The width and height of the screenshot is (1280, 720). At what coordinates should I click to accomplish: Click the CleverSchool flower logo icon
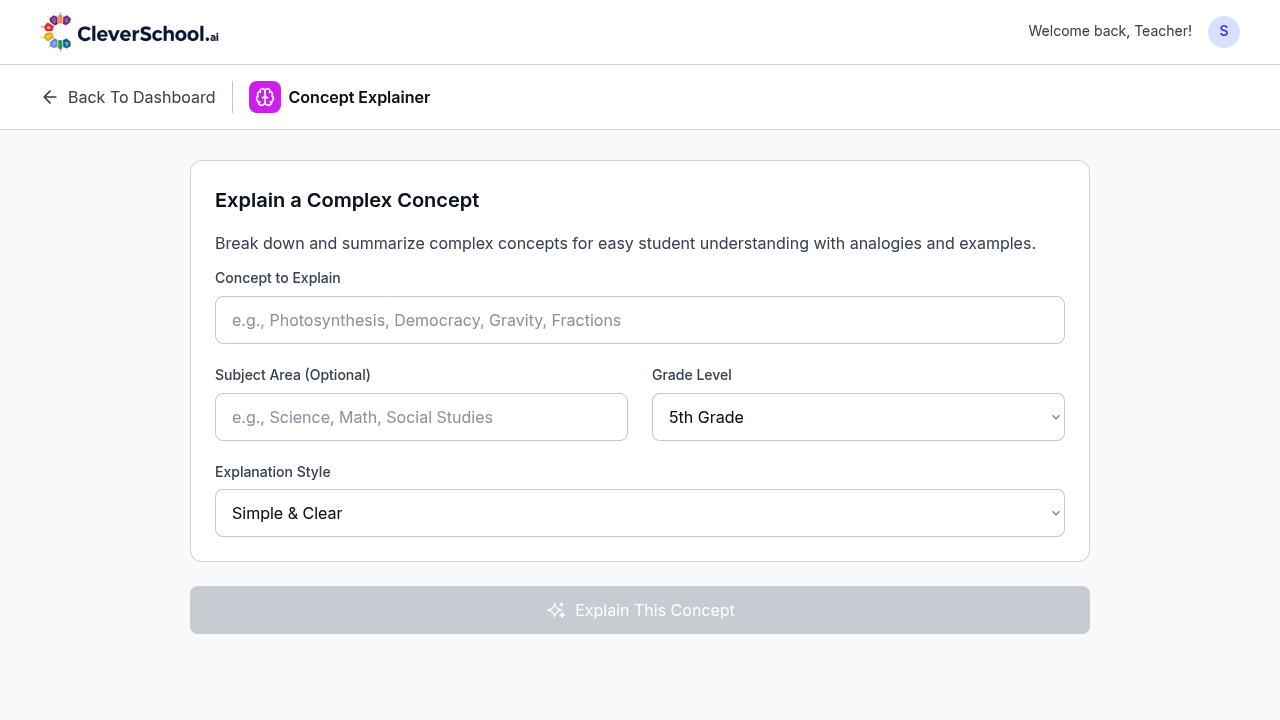(57, 31)
